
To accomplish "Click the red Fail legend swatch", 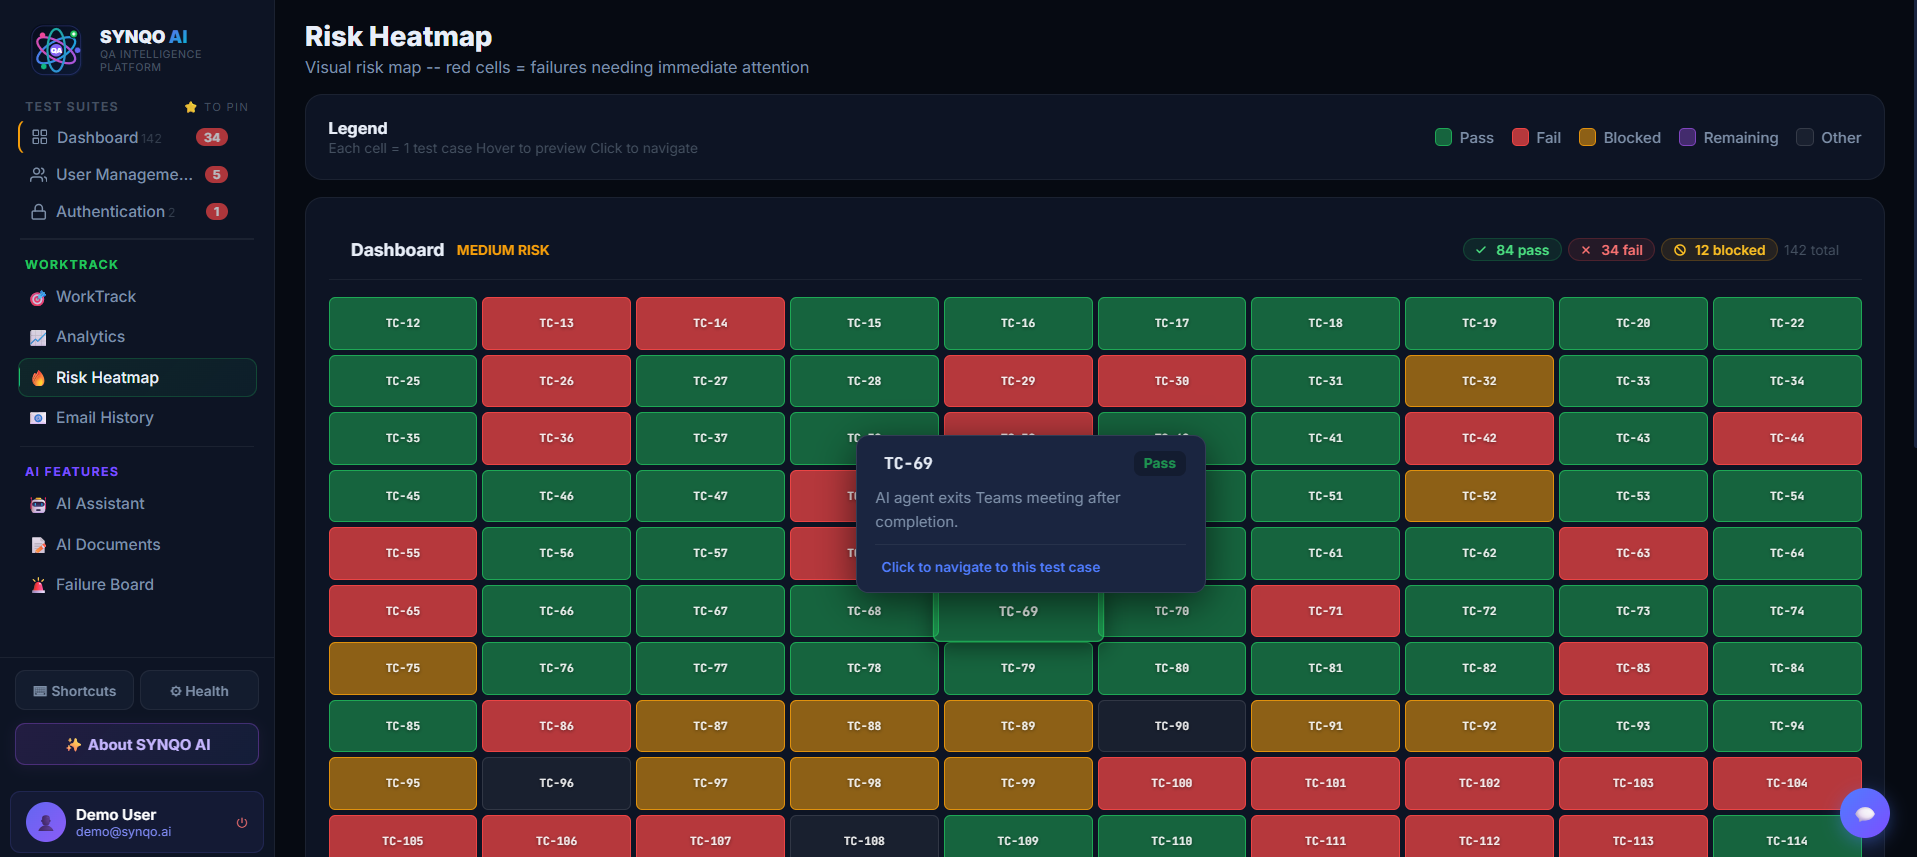I will 1520,137.
